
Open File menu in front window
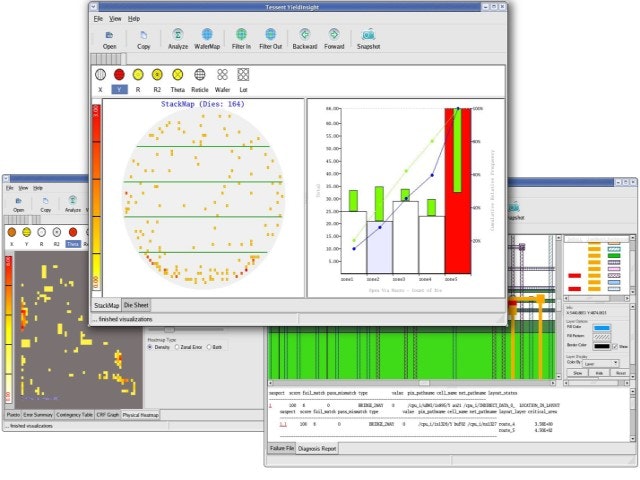click(x=98, y=19)
